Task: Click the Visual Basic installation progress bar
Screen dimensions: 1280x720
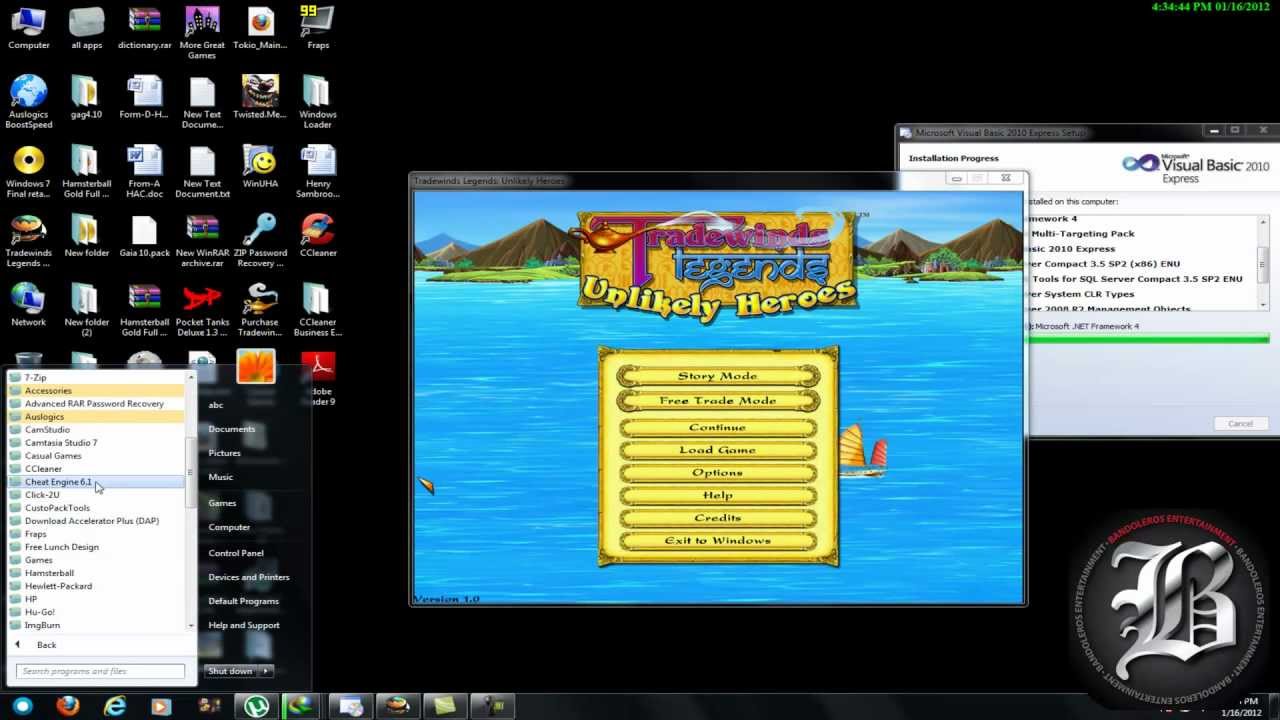Action: pos(1148,340)
